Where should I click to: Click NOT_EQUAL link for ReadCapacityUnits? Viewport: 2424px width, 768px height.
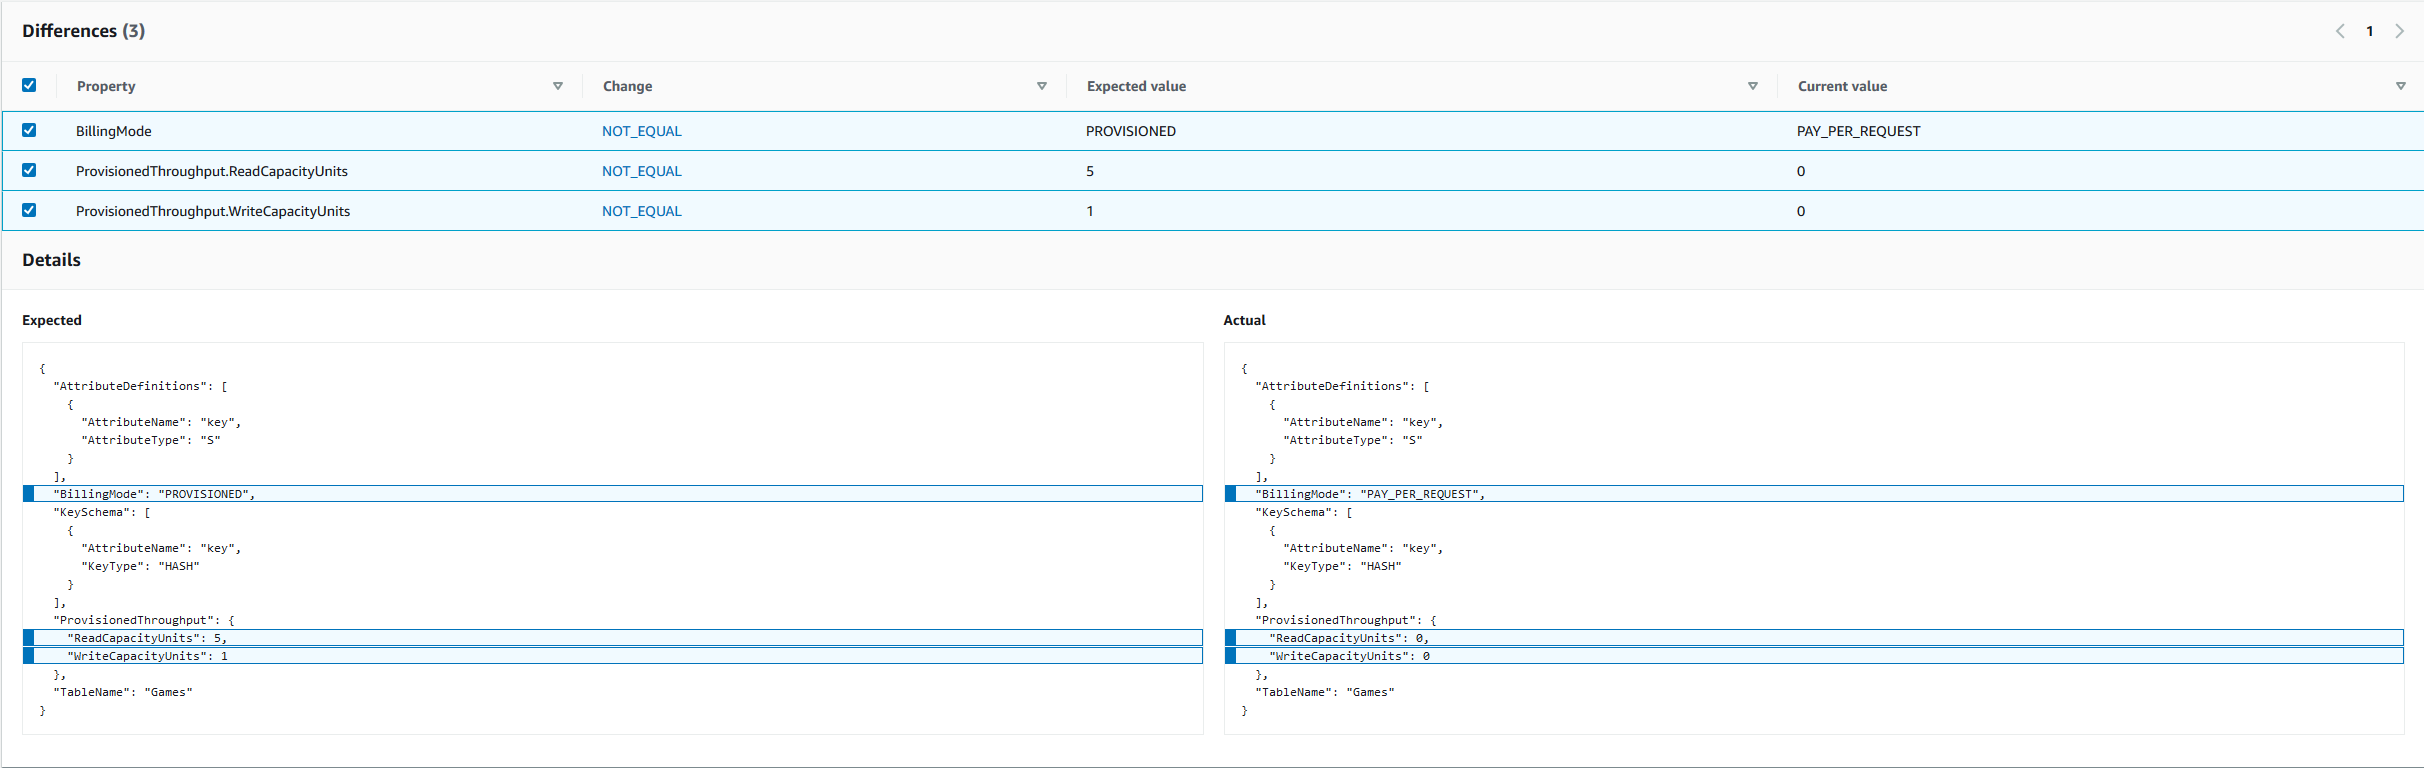pyautogui.click(x=641, y=171)
